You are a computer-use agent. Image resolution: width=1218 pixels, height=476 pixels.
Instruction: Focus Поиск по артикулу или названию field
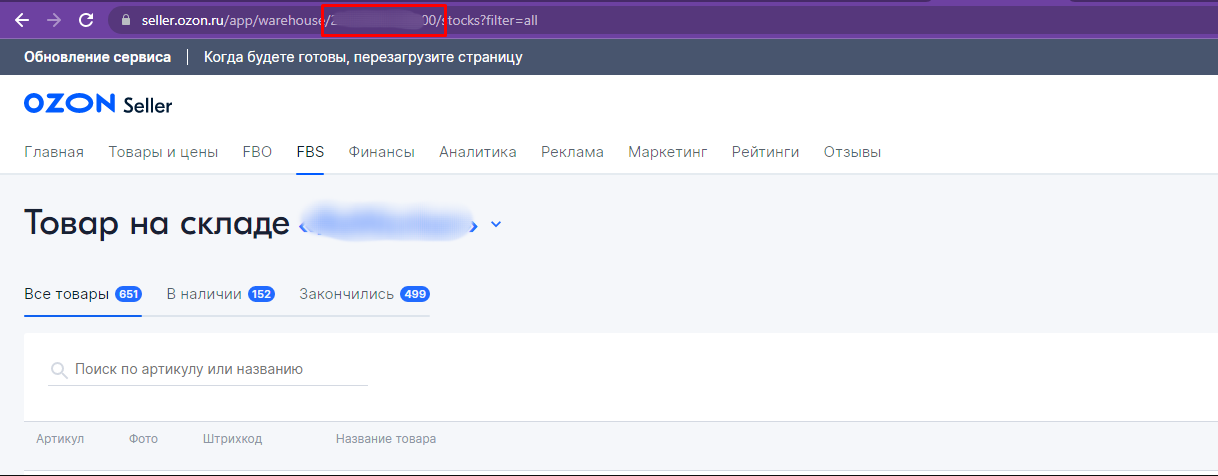208,370
